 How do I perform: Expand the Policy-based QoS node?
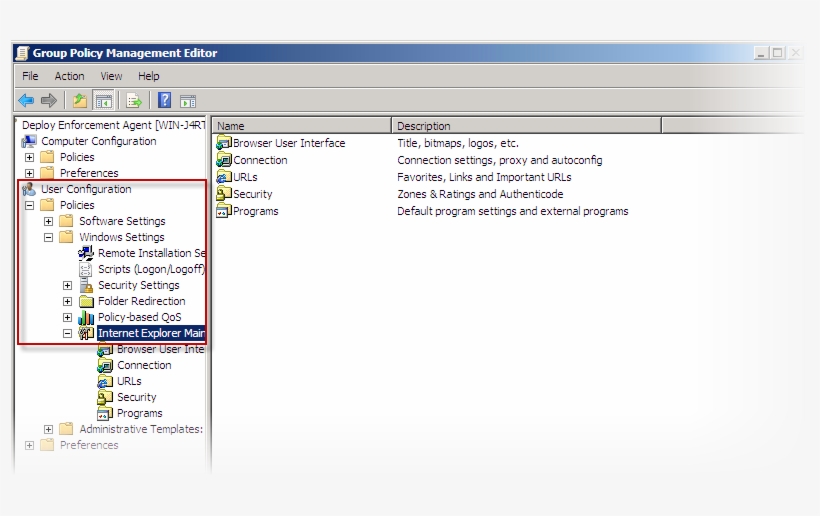click(x=67, y=317)
